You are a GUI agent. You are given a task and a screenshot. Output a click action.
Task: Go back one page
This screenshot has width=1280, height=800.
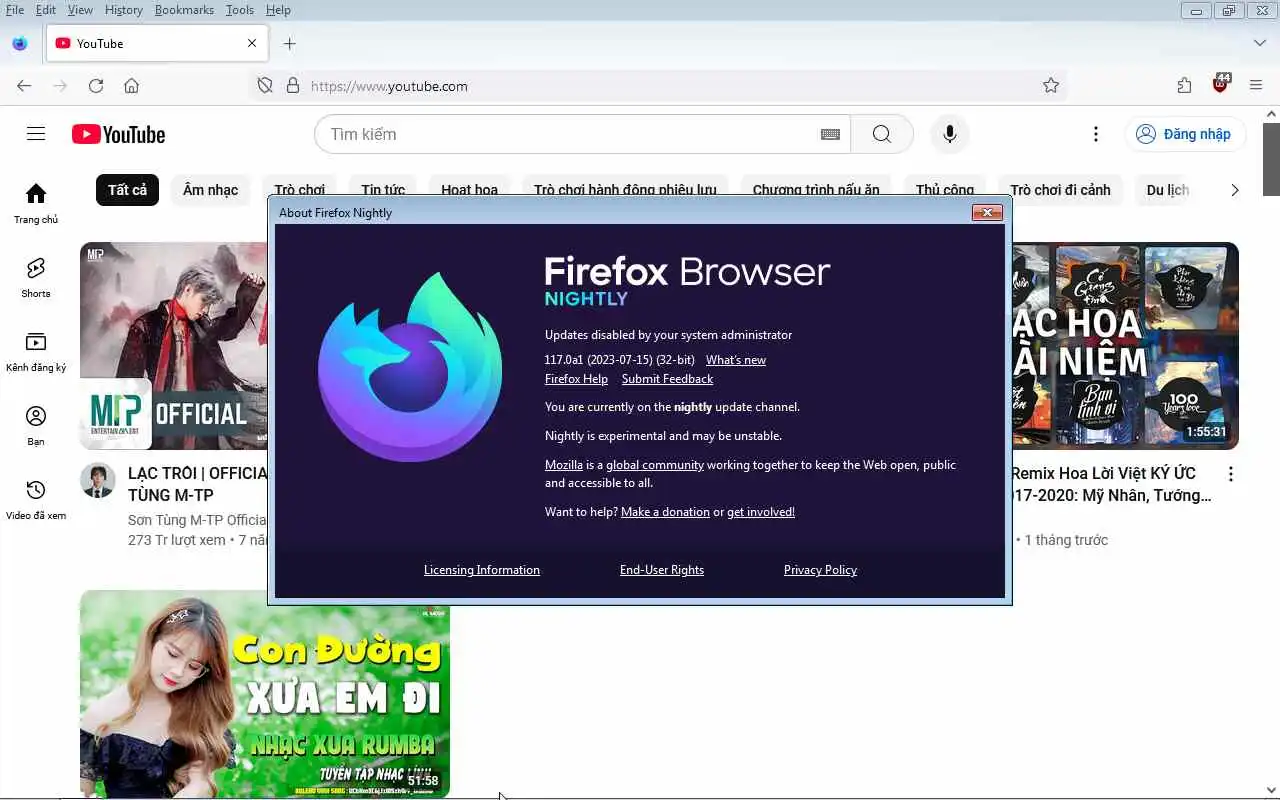(24, 86)
